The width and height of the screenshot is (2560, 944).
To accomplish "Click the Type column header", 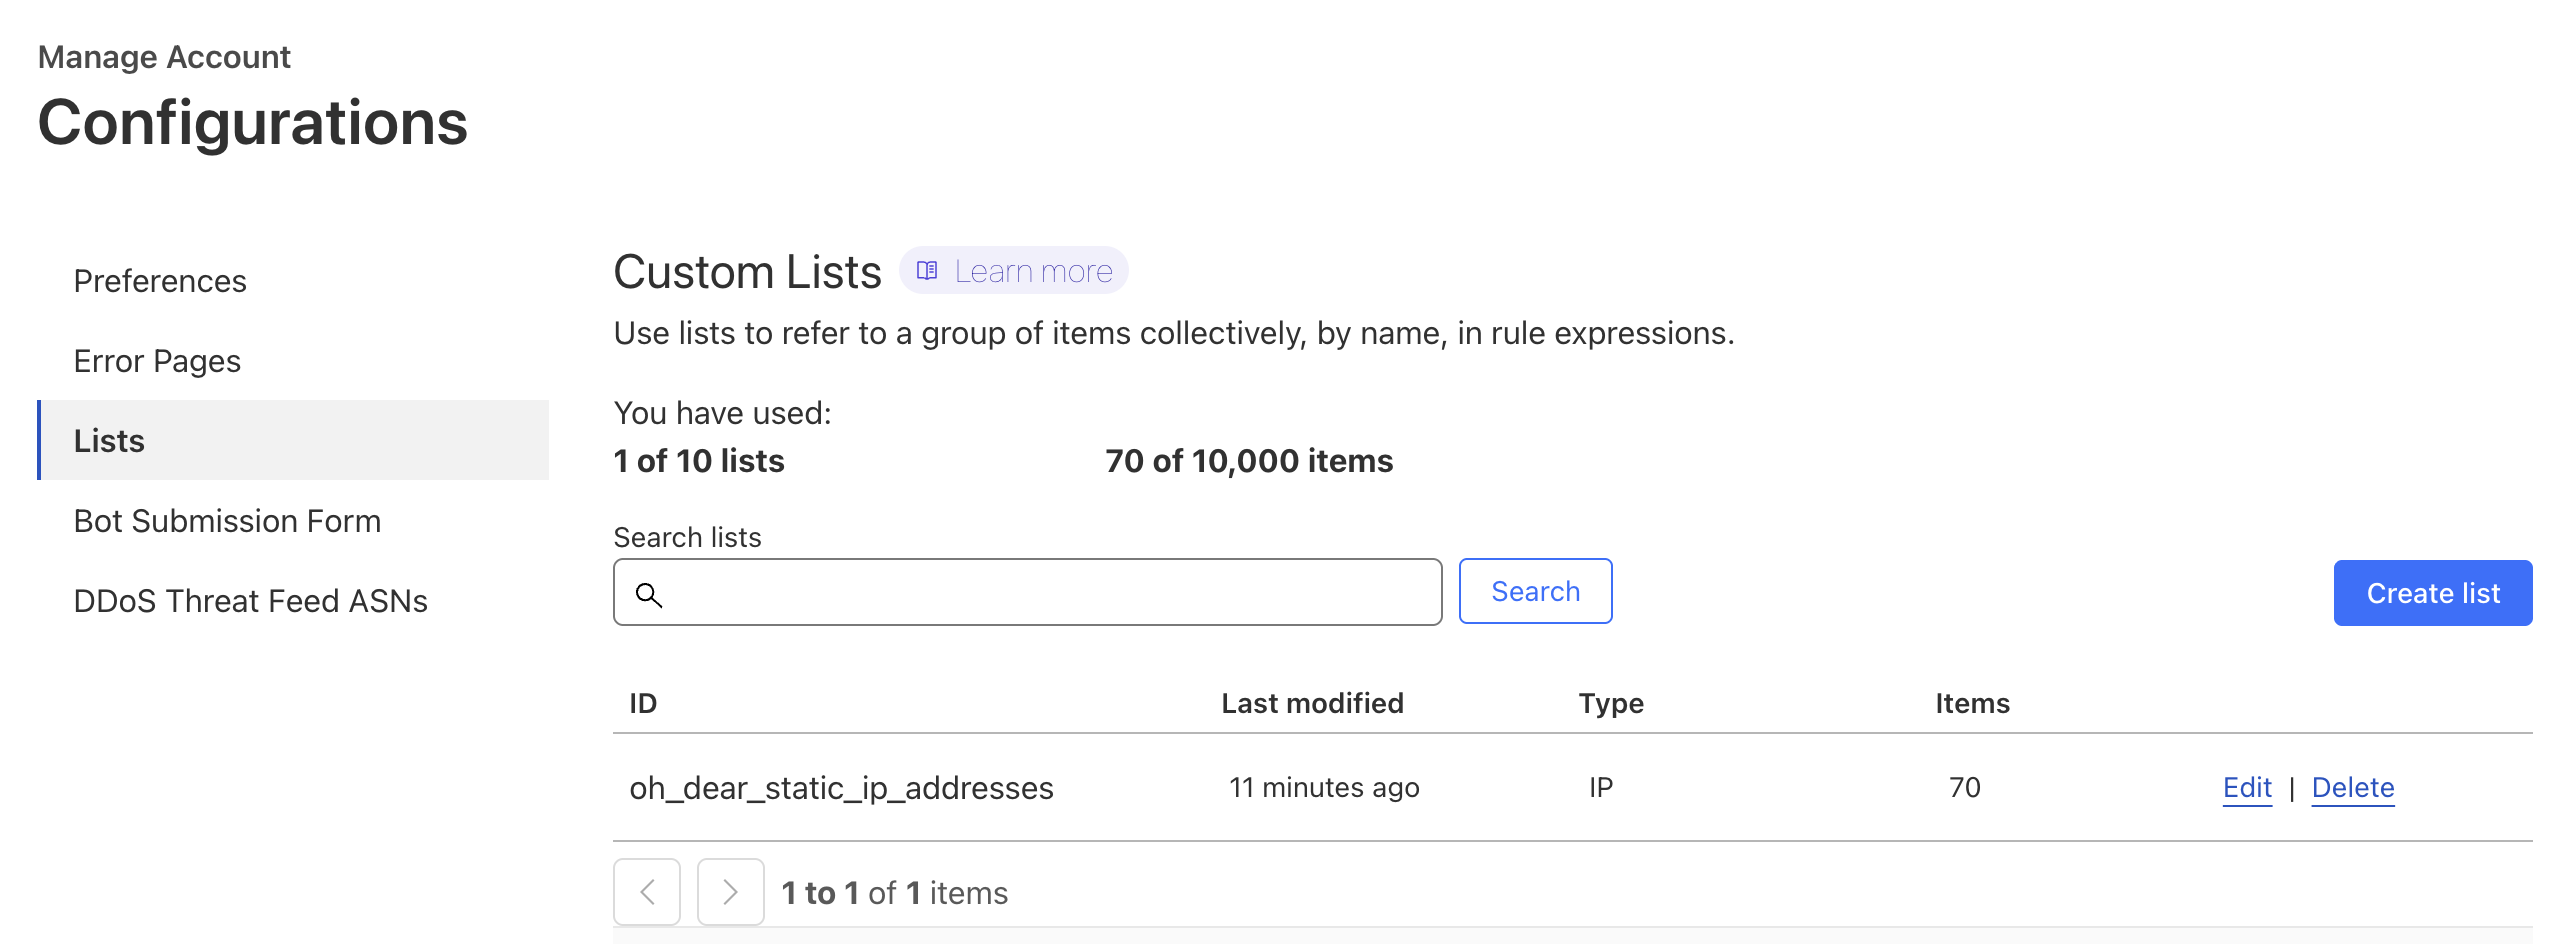I will pyautogui.click(x=1610, y=704).
